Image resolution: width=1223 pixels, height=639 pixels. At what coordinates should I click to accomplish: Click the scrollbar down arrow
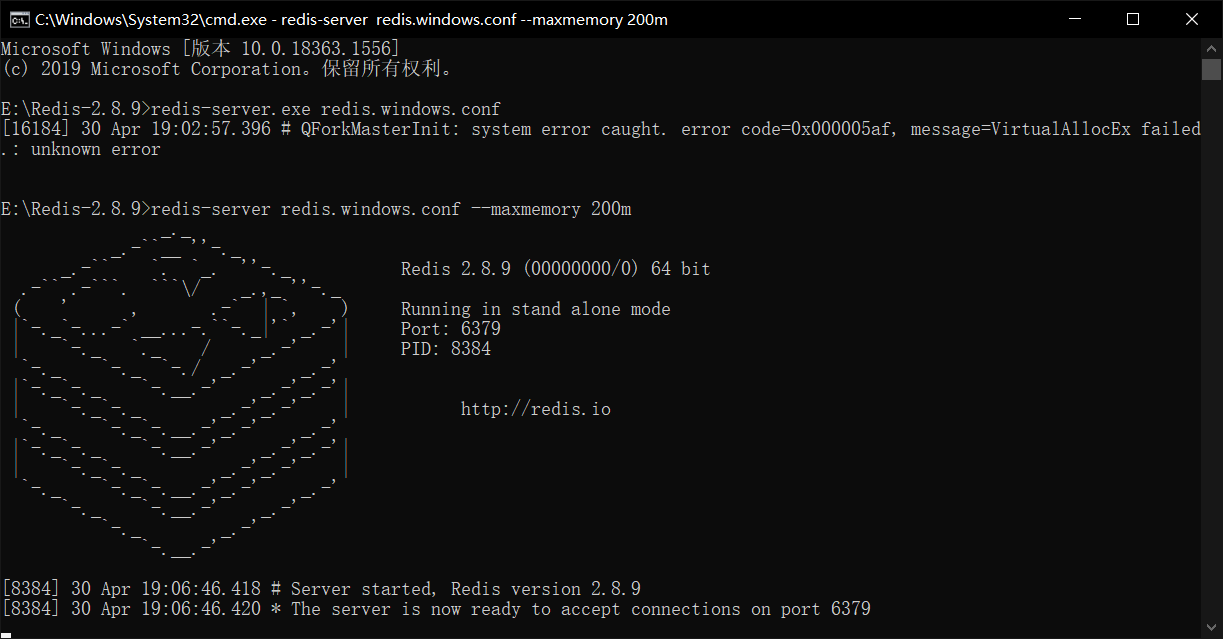pos(1211,628)
